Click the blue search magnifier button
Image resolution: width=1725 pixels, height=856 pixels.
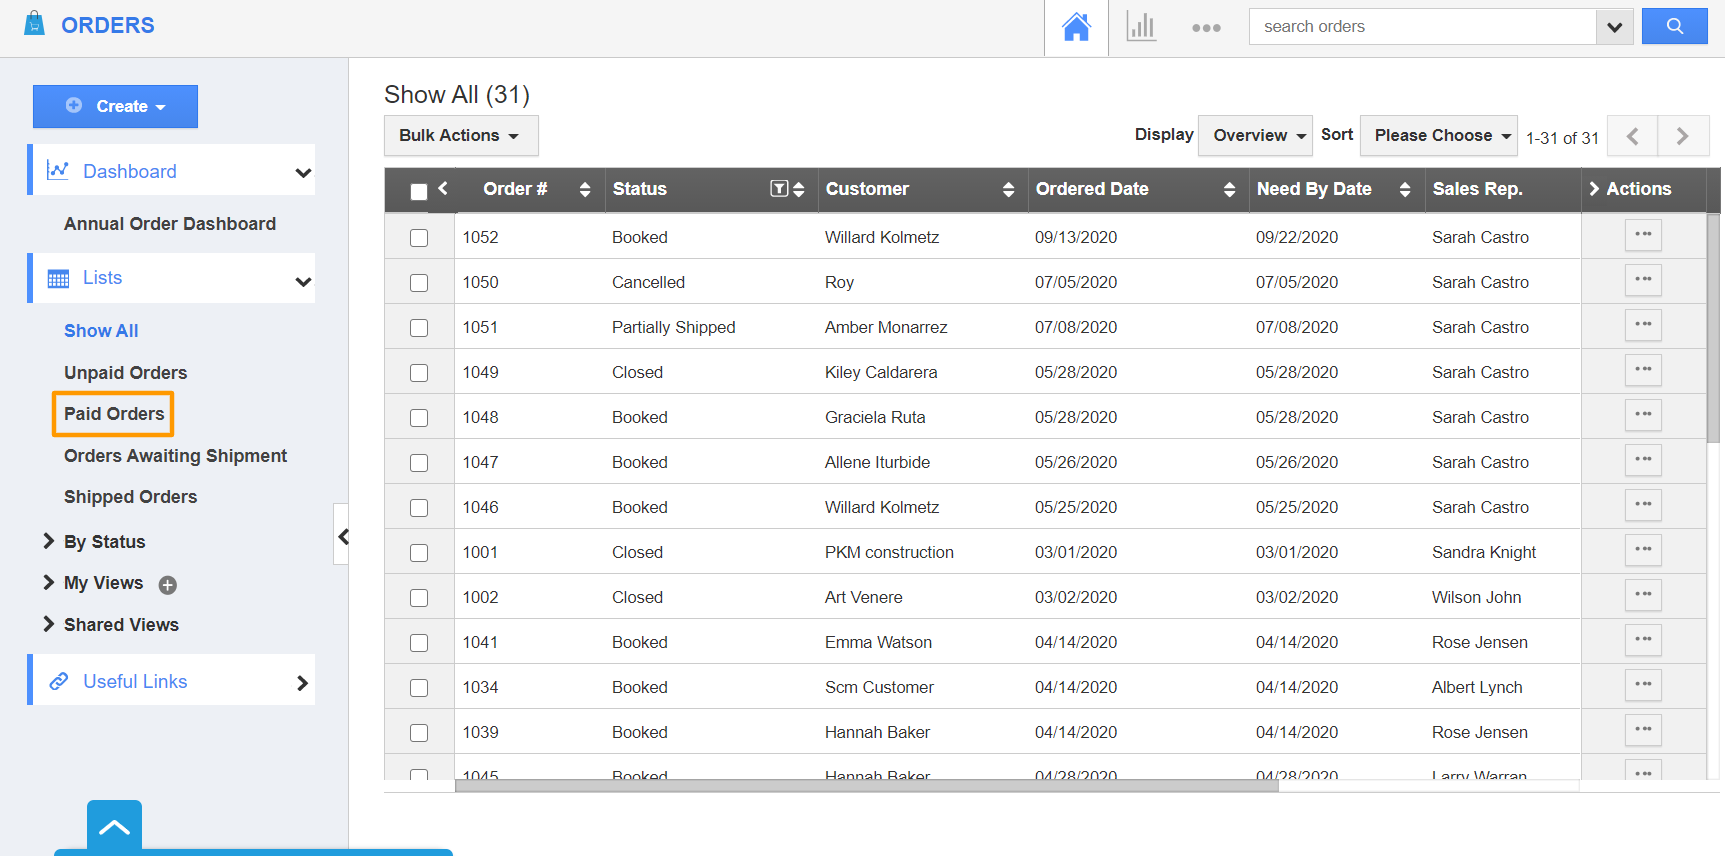tap(1674, 27)
